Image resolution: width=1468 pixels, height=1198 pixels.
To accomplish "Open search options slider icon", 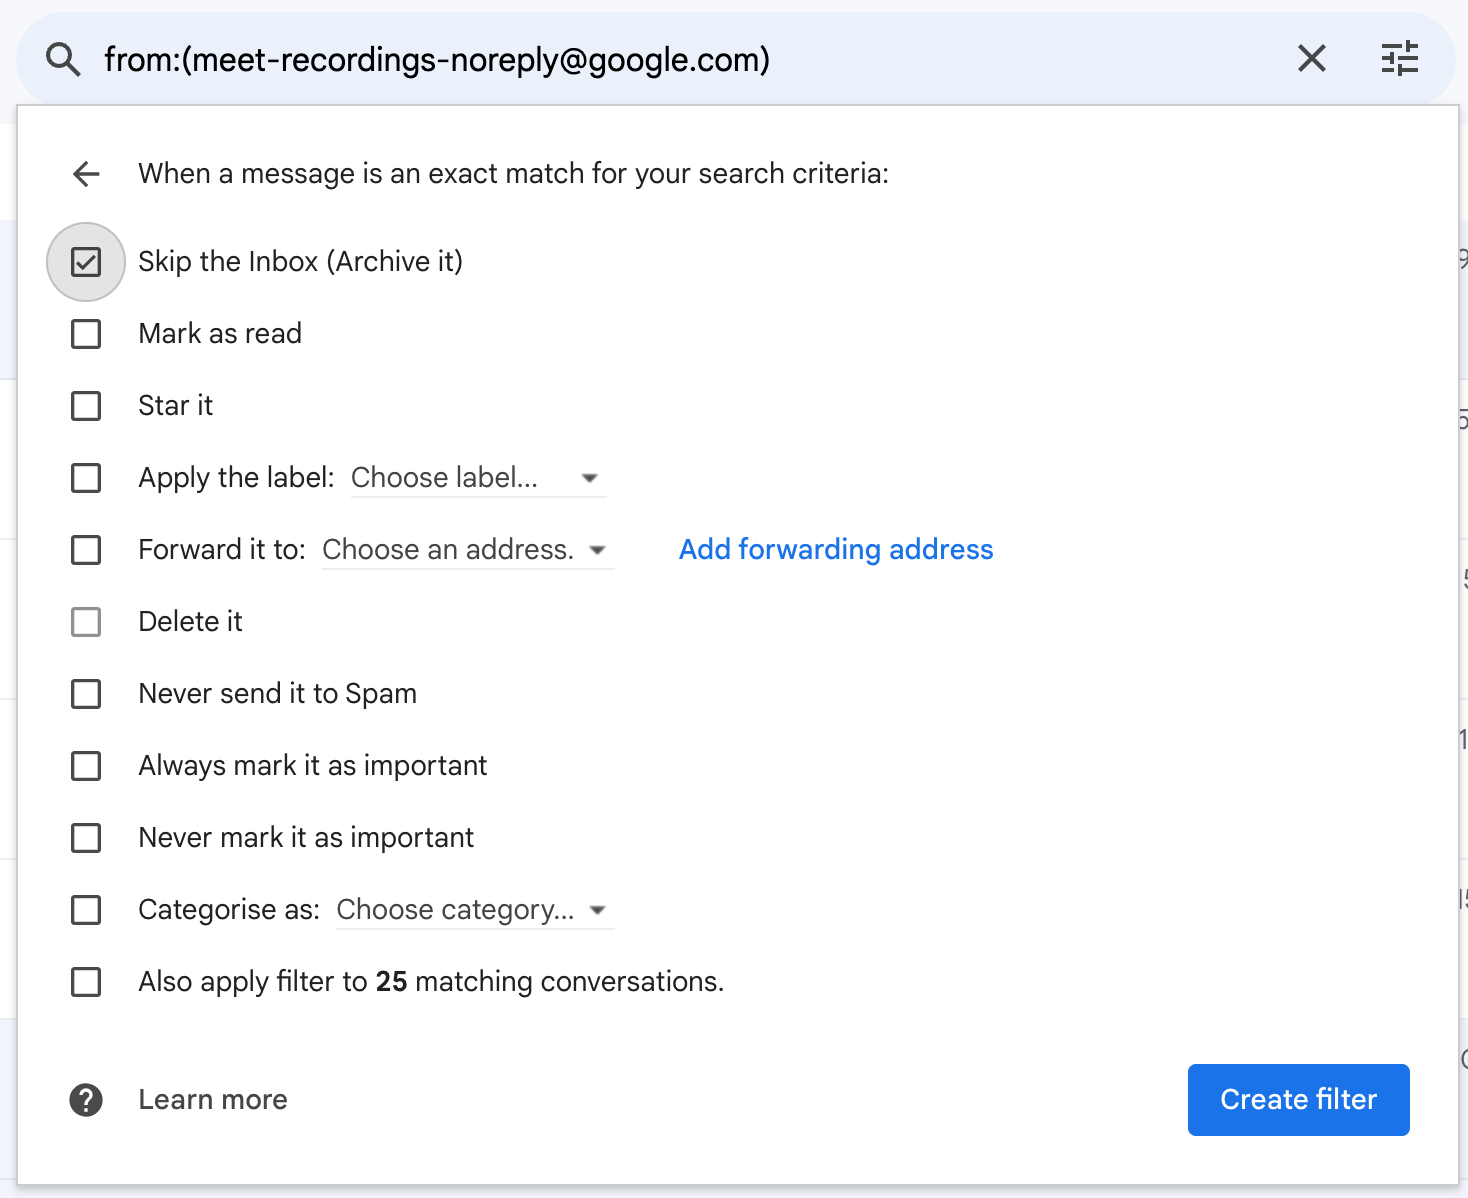I will [1399, 59].
